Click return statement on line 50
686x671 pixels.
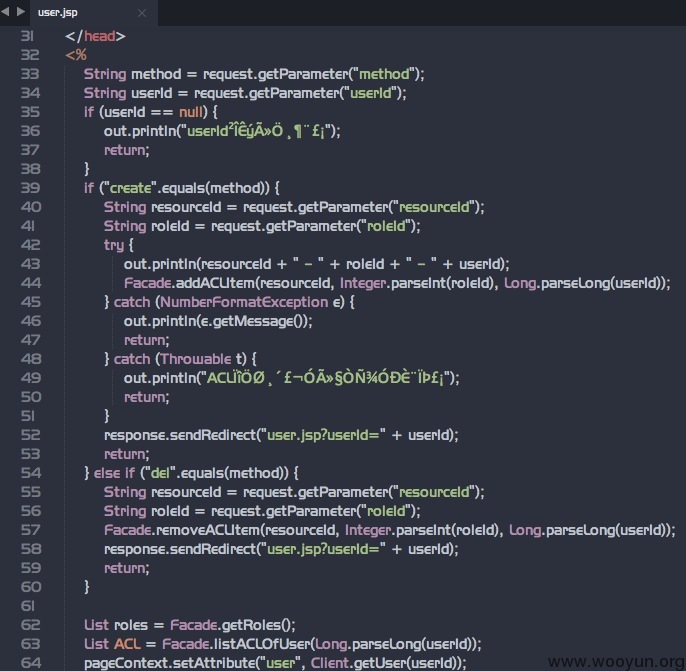coord(146,397)
